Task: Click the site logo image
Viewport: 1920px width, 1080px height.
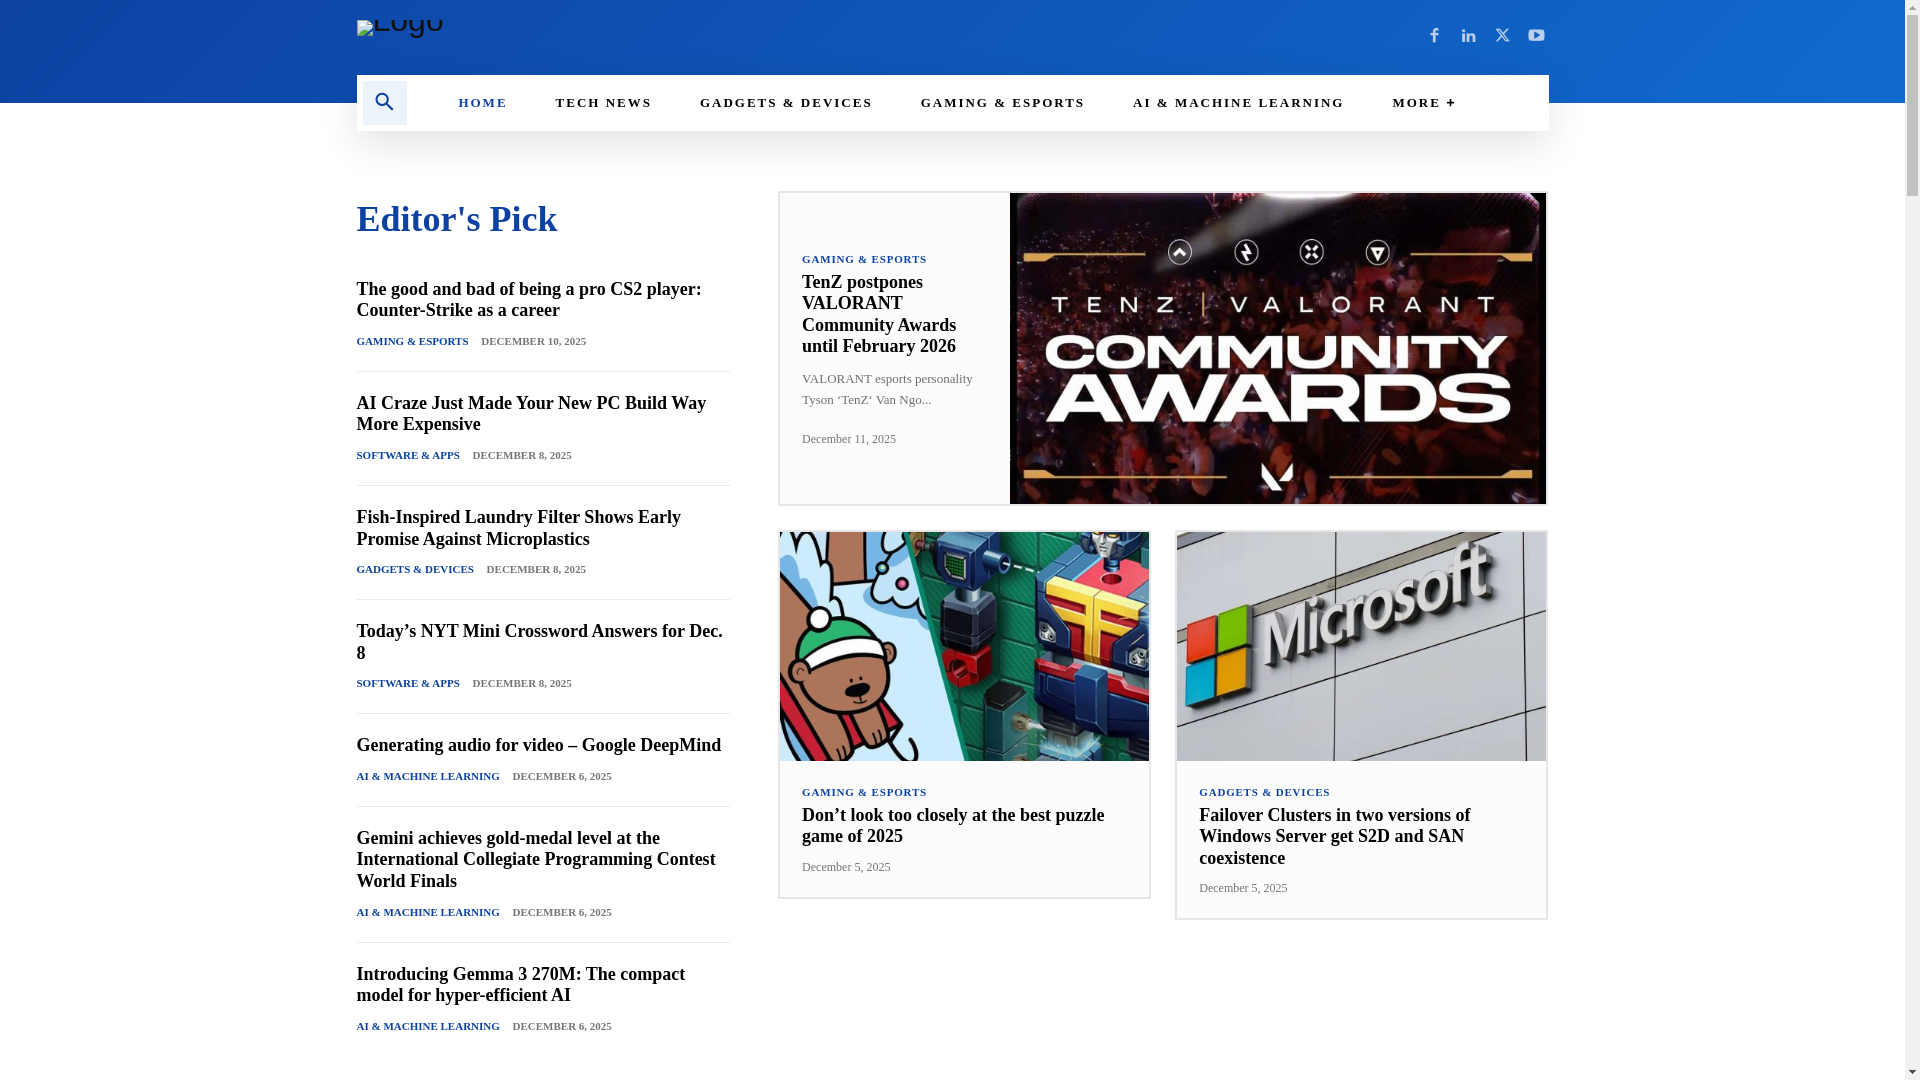Action: [x=400, y=28]
